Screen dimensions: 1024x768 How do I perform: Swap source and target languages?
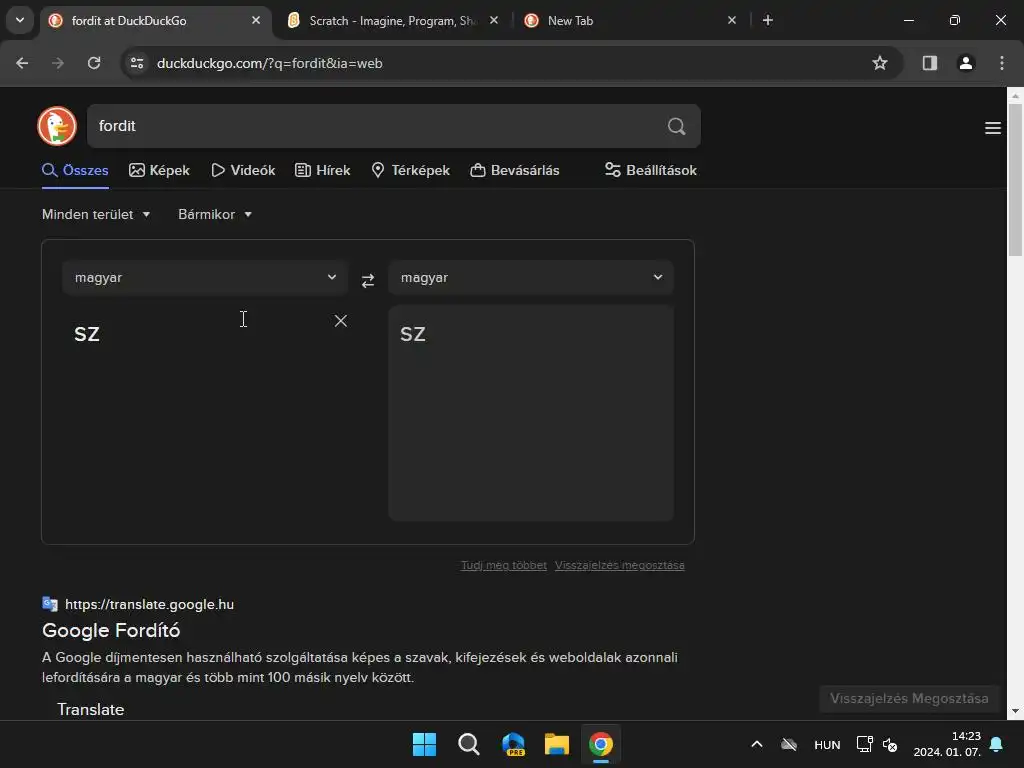point(368,280)
